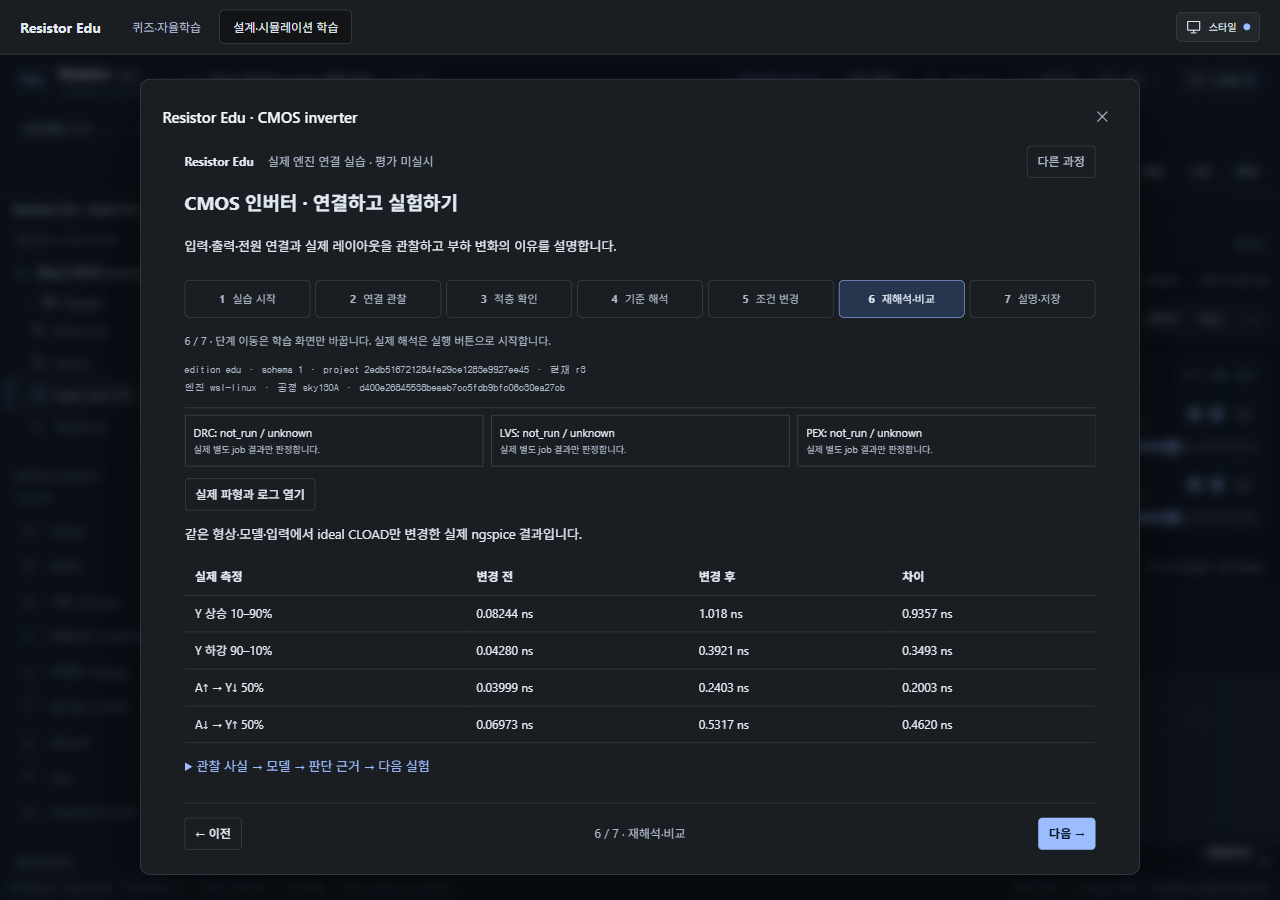Click the Resistor Edu logo

(60, 28)
